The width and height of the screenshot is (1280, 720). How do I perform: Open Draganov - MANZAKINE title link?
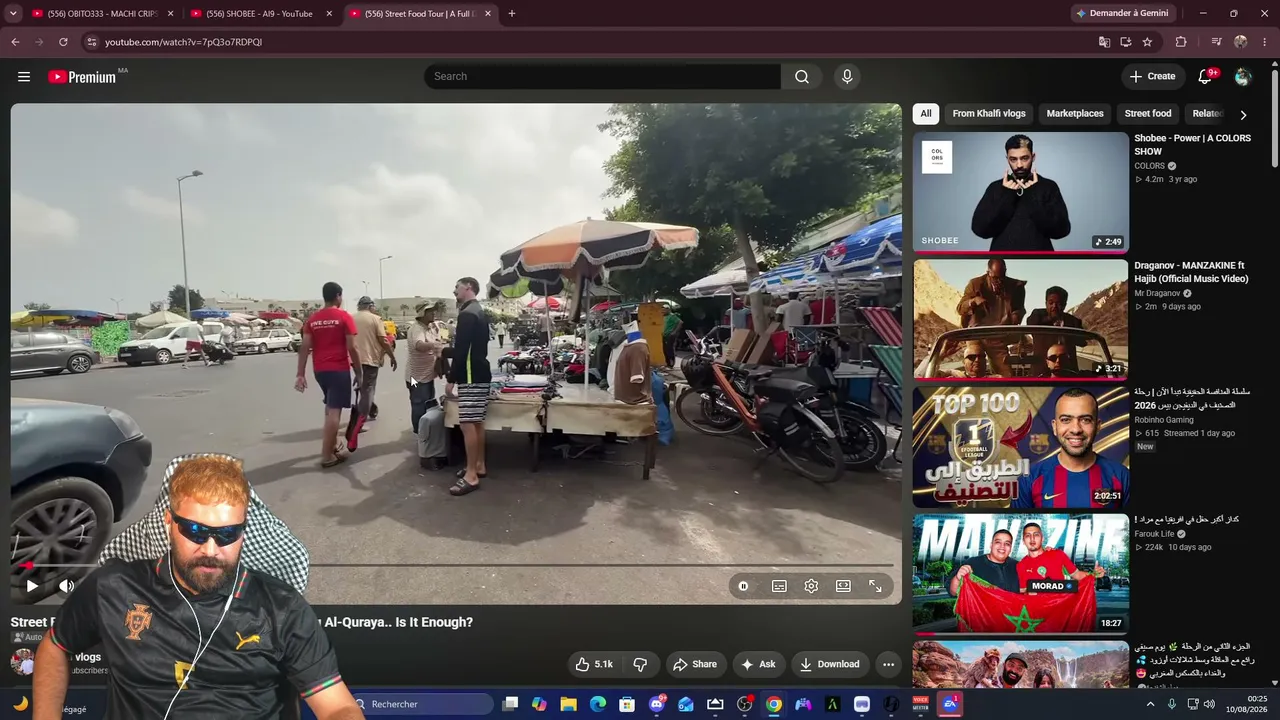1191,272
